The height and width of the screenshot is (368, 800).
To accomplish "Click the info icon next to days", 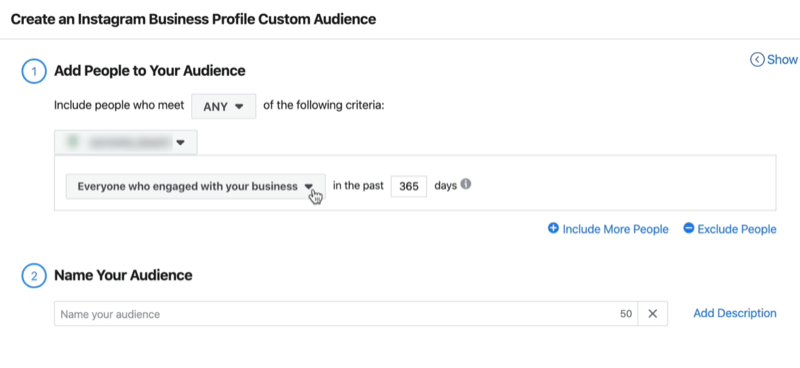I will point(465,185).
